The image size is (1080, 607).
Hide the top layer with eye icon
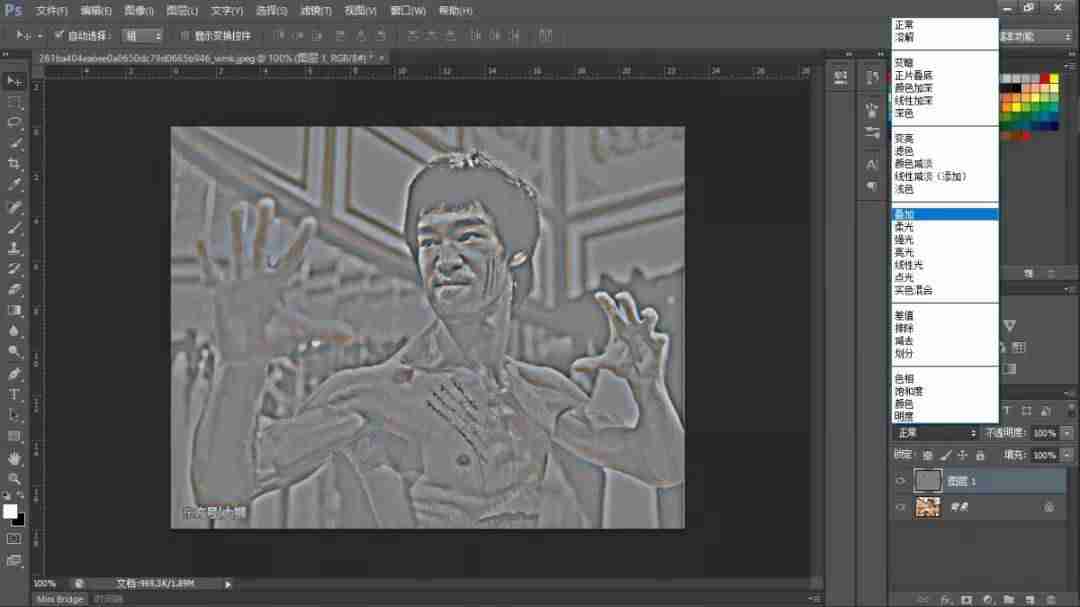[x=900, y=481]
